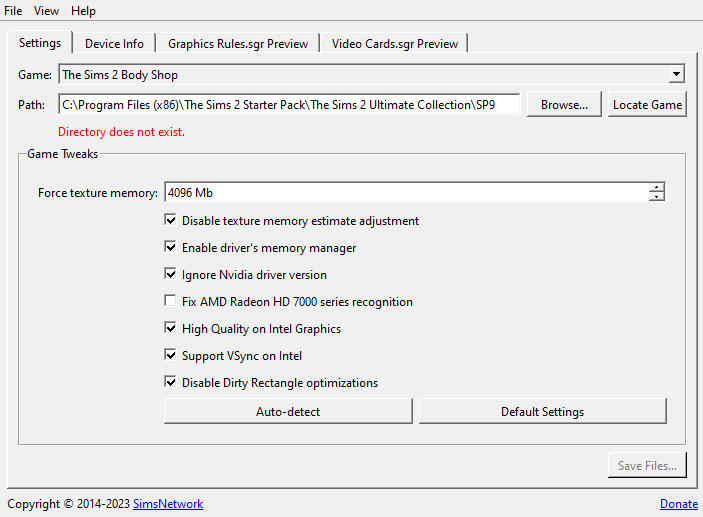Screen dimensions: 703x517
Task: Open the View menu
Action: [46, 11]
